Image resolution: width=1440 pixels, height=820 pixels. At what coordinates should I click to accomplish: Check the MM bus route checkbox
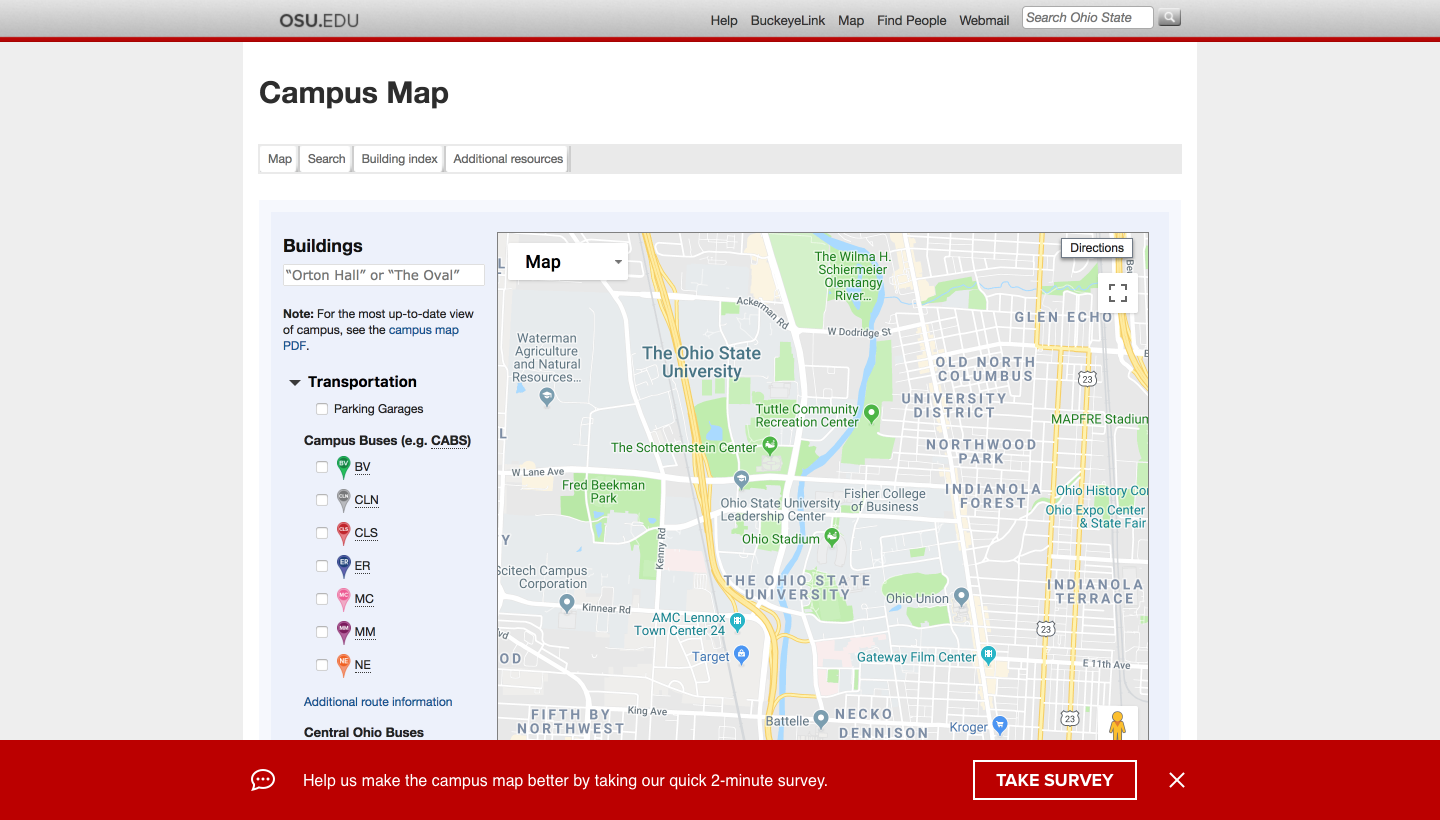(322, 632)
